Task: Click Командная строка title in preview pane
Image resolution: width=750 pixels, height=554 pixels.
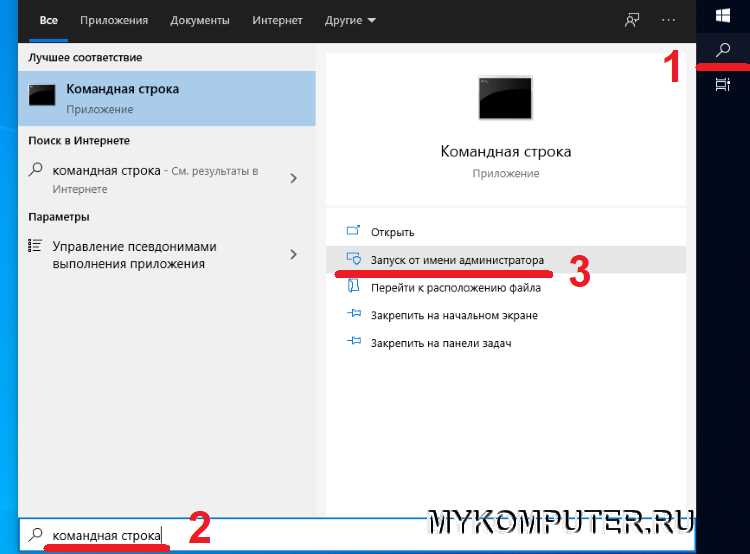Action: [506, 152]
